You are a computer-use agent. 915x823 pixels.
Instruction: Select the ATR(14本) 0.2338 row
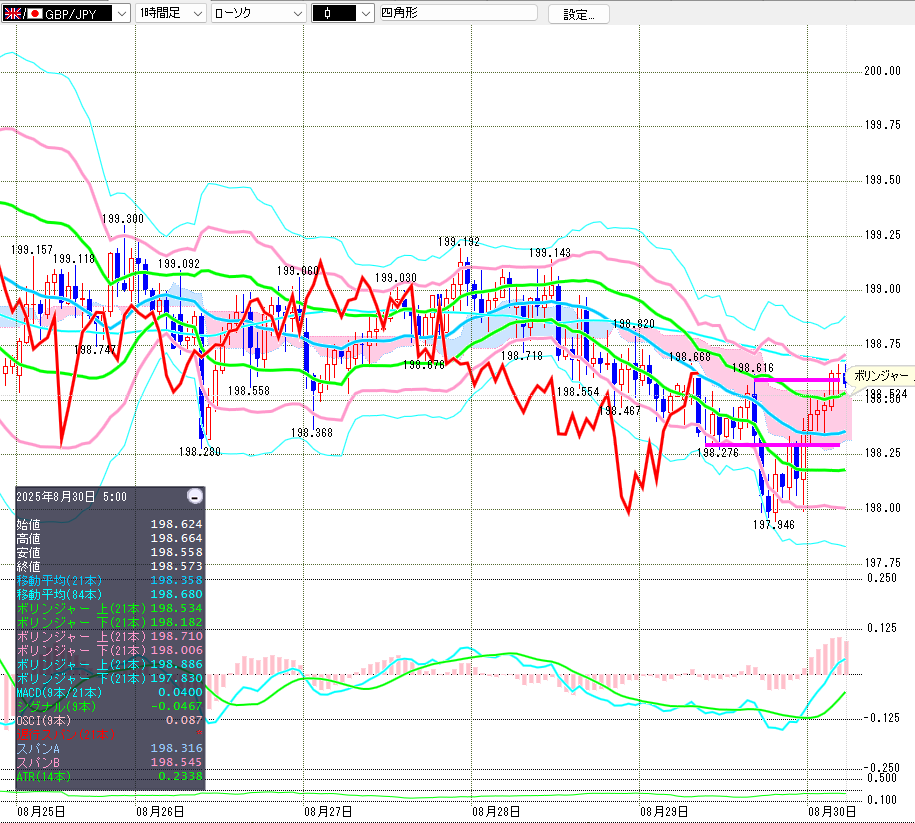110,776
